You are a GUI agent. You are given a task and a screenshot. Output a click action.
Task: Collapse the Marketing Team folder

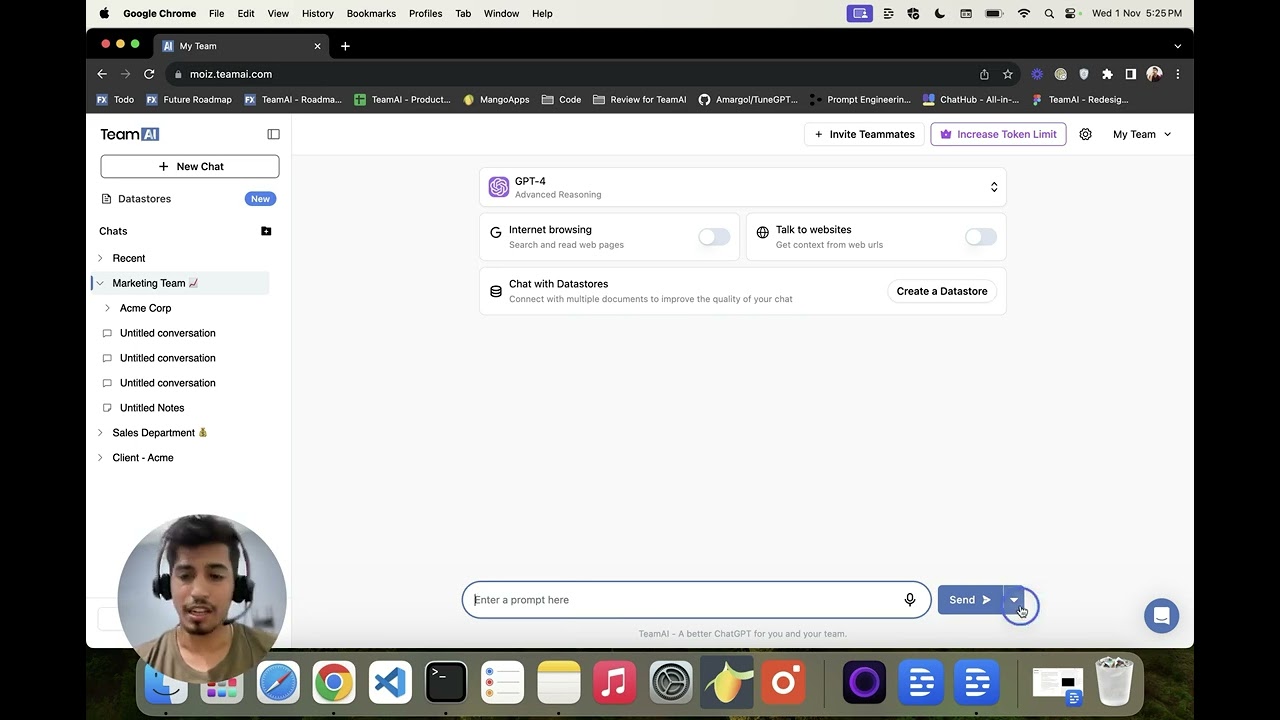[x=99, y=283]
